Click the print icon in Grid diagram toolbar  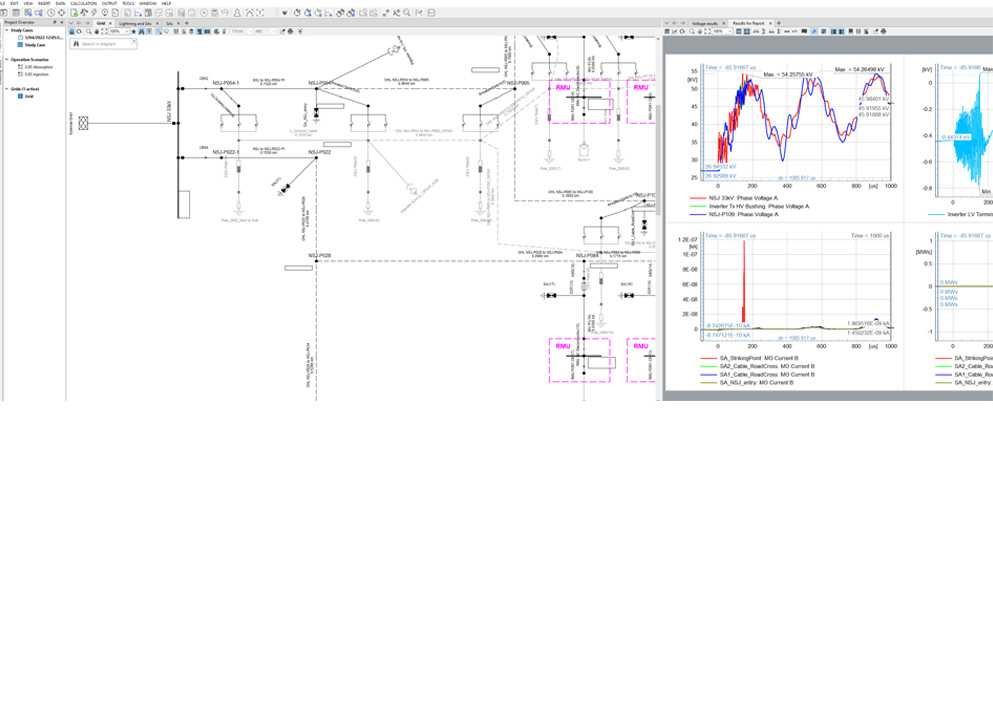(290, 32)
